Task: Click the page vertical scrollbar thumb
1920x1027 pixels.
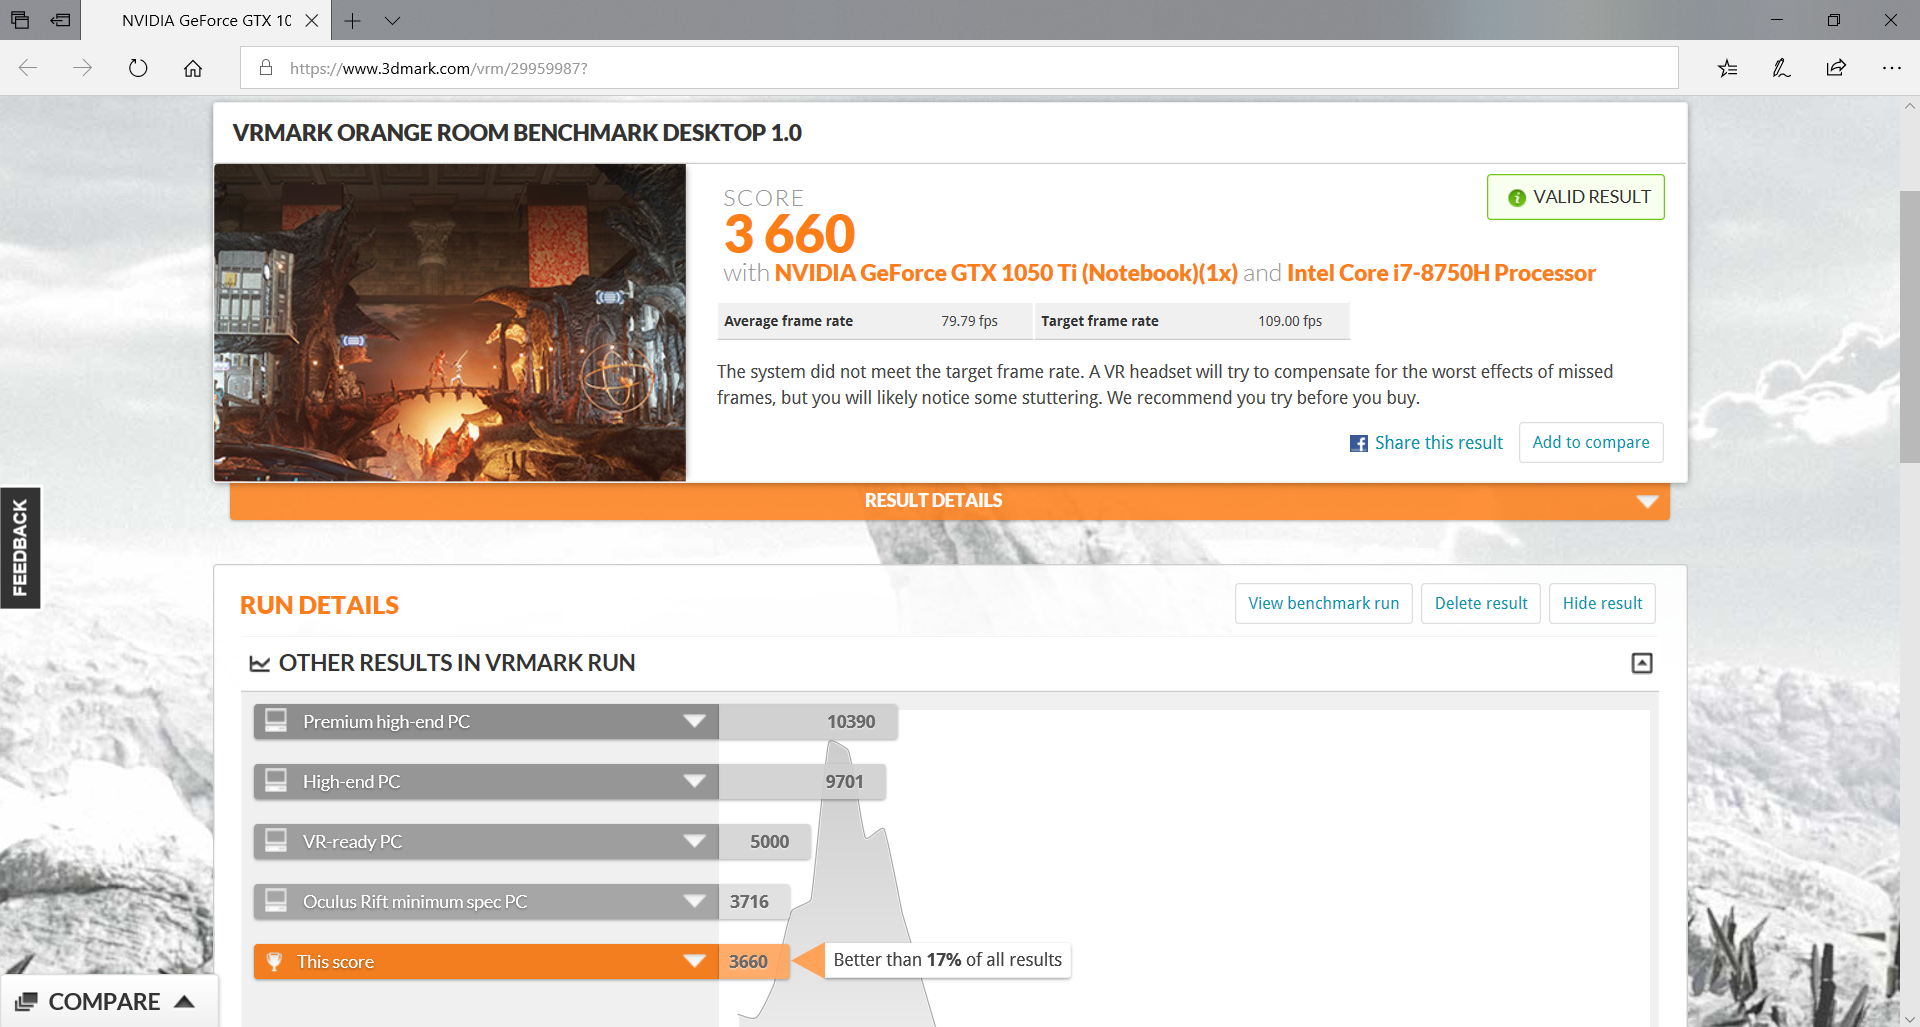Action: click(1909, 326)
